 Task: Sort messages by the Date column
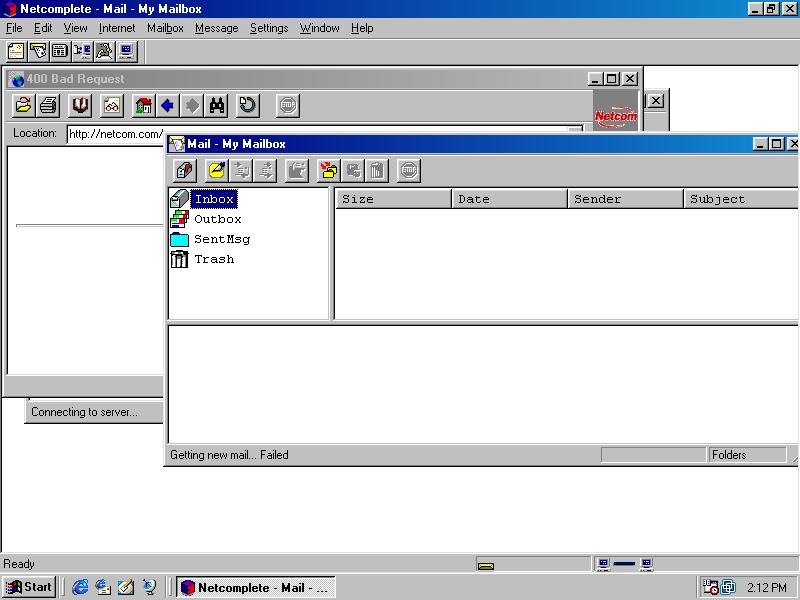point(509,199)
